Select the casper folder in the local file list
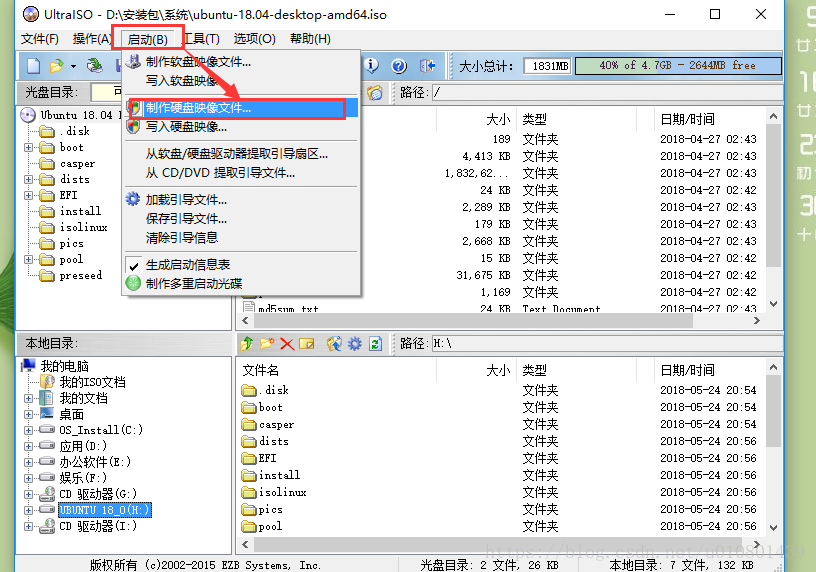816x572 pixels. pos(276,425)
